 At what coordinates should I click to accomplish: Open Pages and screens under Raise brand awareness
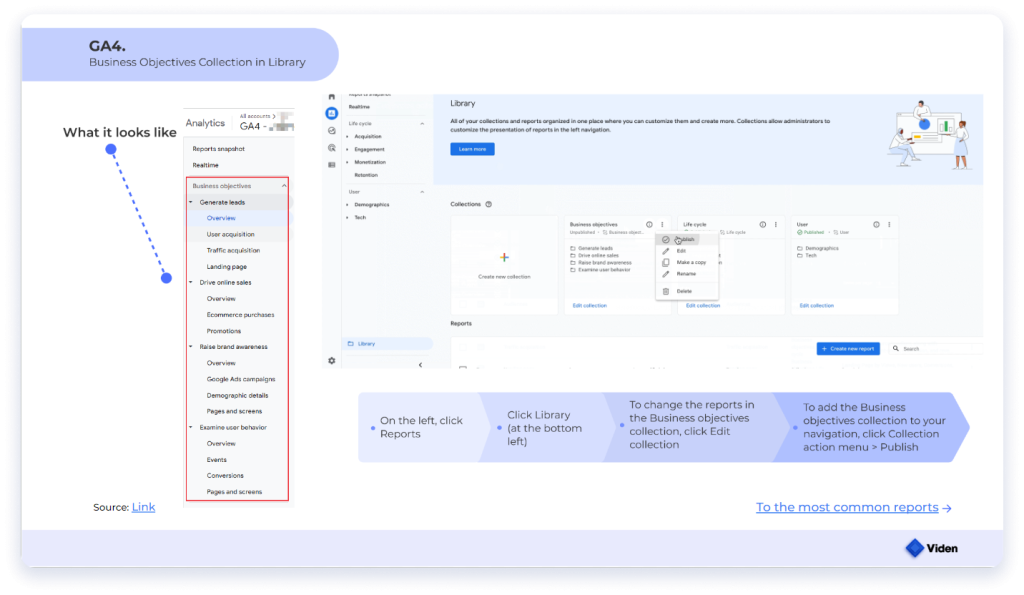point(234,411)
